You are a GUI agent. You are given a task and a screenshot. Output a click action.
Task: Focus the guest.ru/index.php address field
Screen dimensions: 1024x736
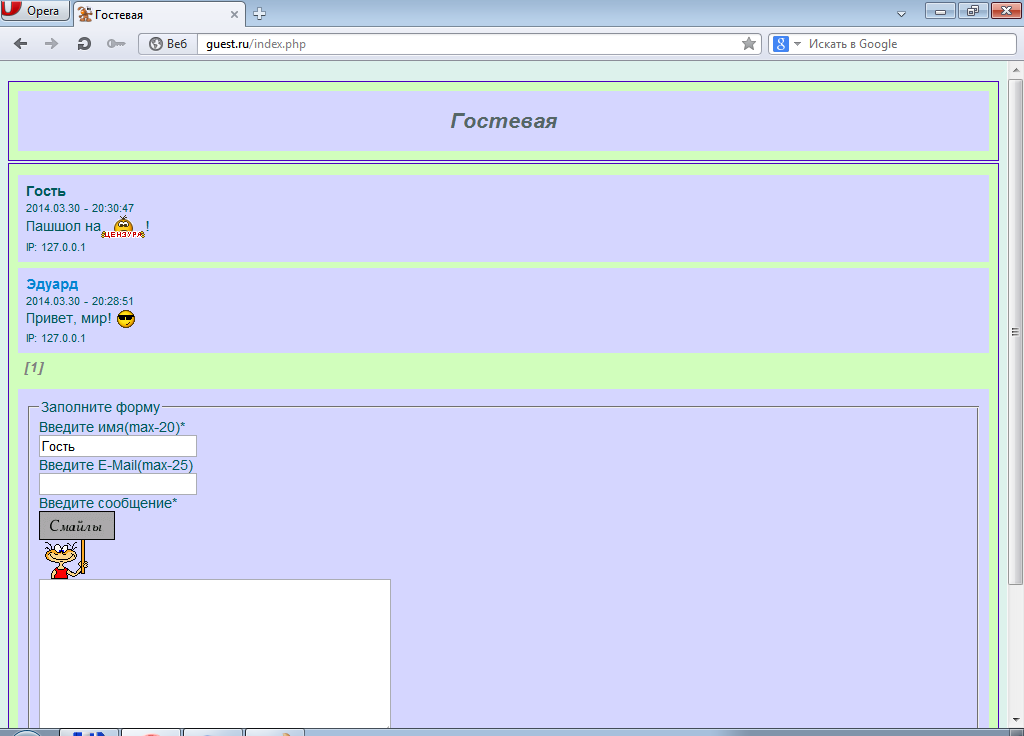coord(471,44)
